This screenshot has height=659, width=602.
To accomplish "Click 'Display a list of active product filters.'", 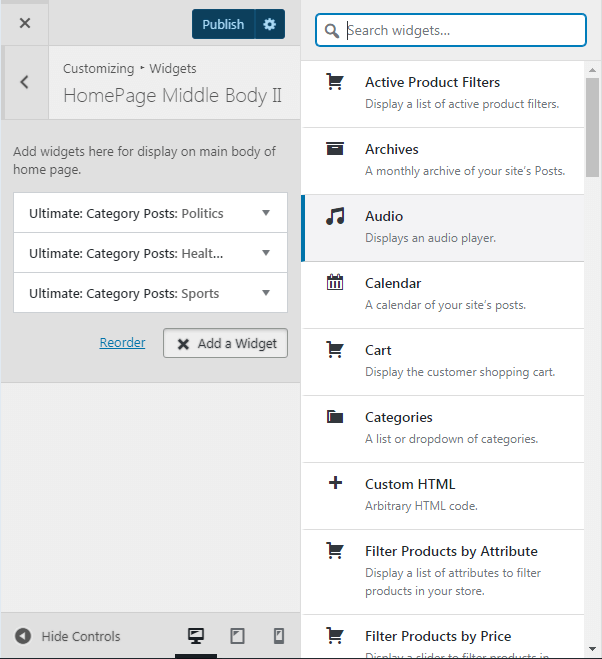I will (x=462, y=104).
